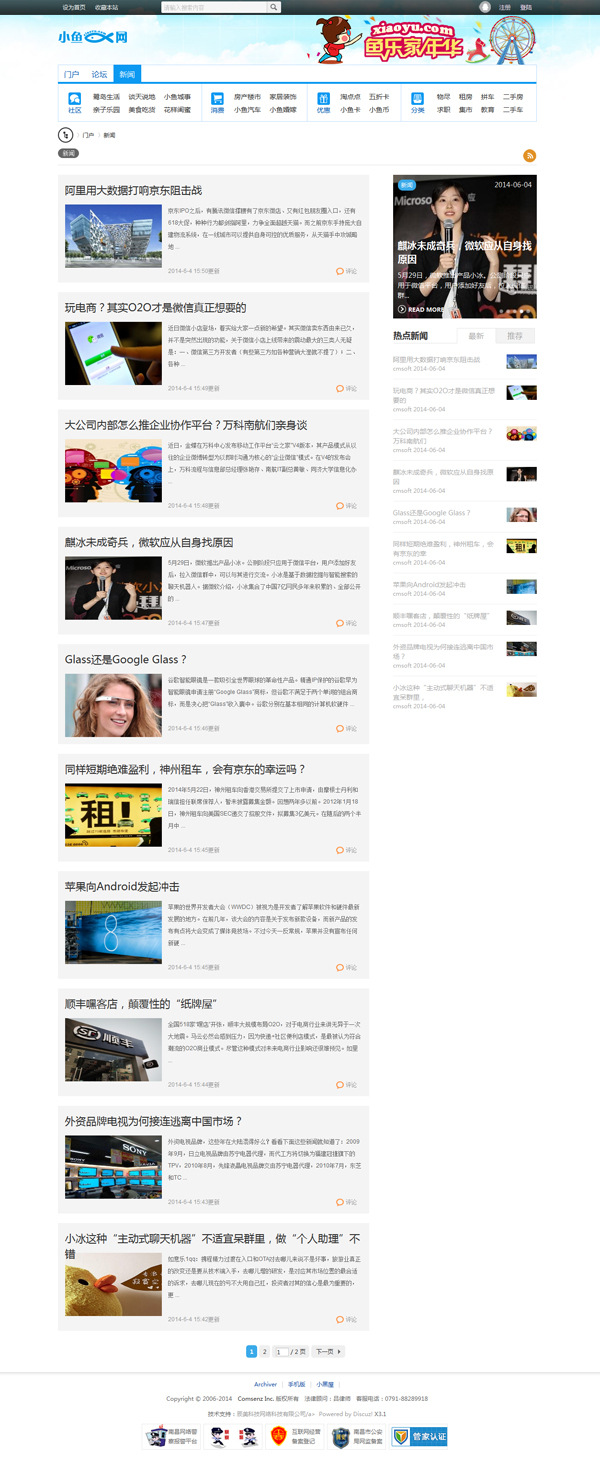The height and width of the screenshot is (1464, 600).
Task: Open the 美食吃货 nav link
Action: click(142, 110)
